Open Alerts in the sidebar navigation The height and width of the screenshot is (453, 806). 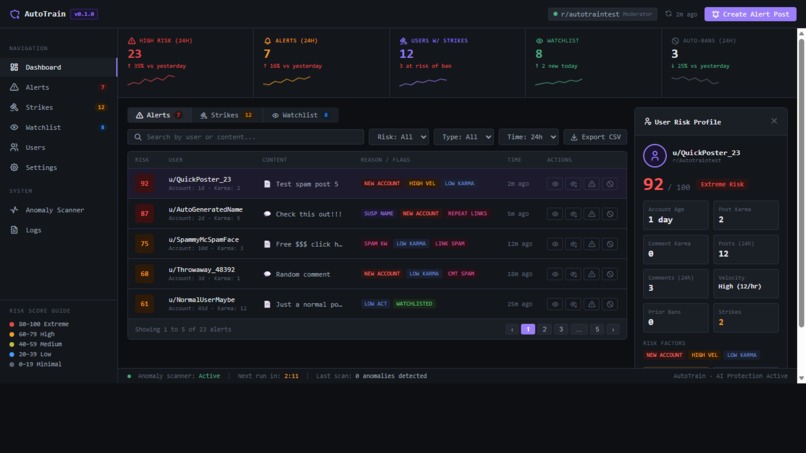[59, 87]
